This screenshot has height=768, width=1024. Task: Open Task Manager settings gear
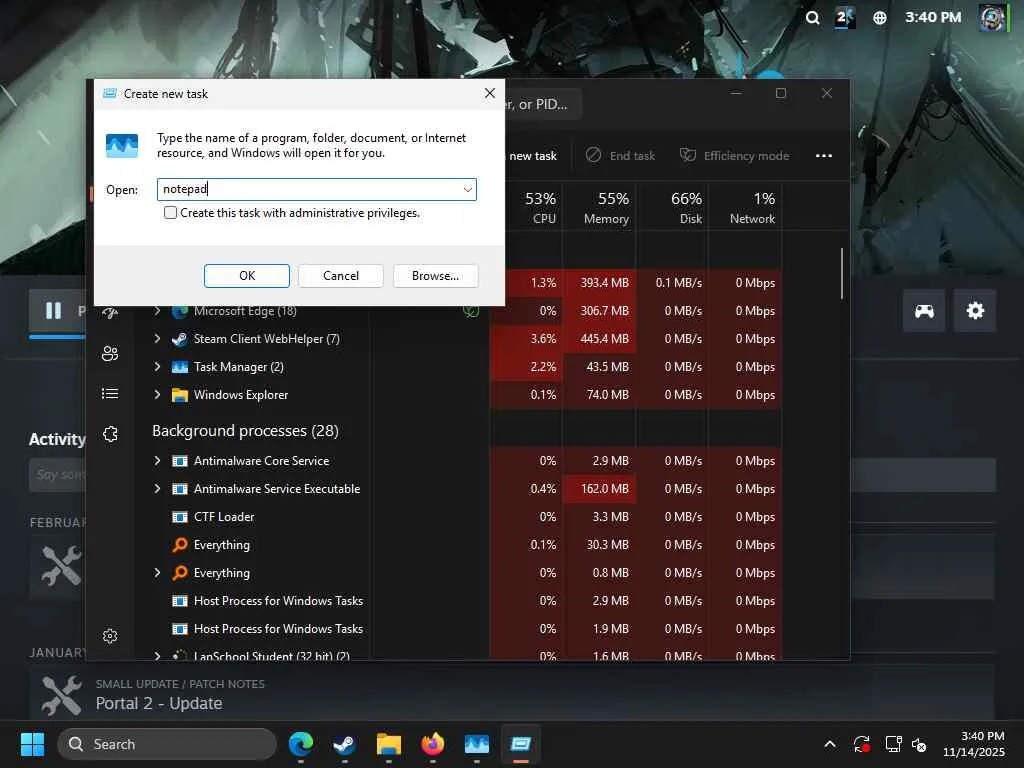tap(110, 635)
